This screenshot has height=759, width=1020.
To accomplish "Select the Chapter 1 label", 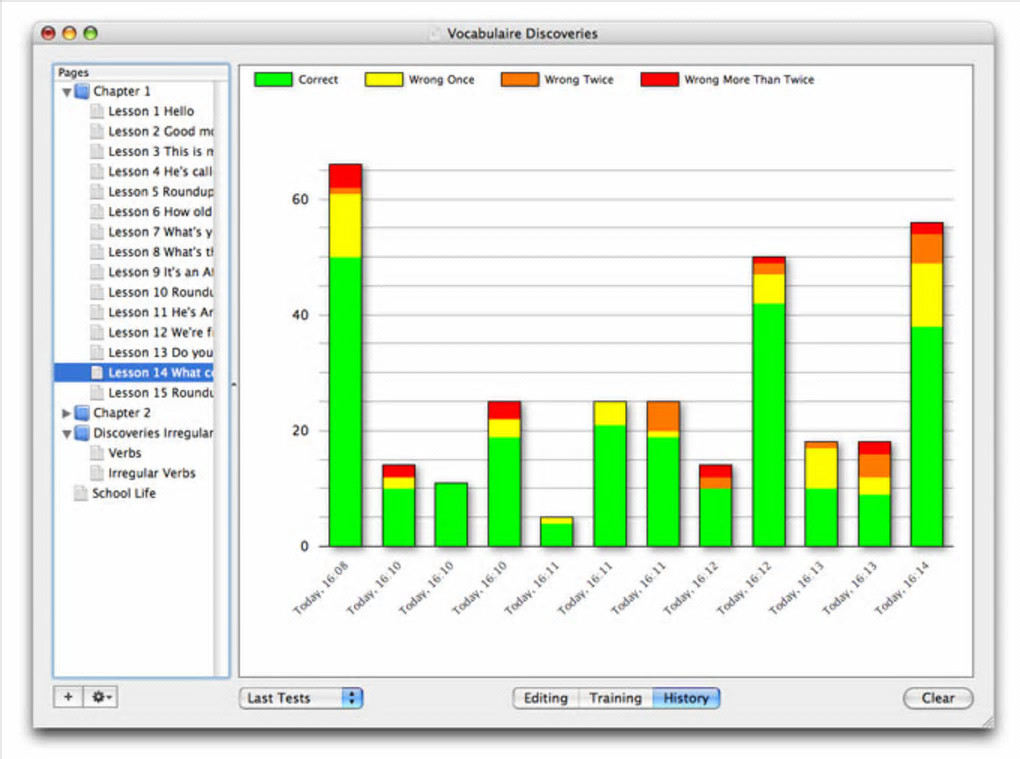I will [122, 91].
